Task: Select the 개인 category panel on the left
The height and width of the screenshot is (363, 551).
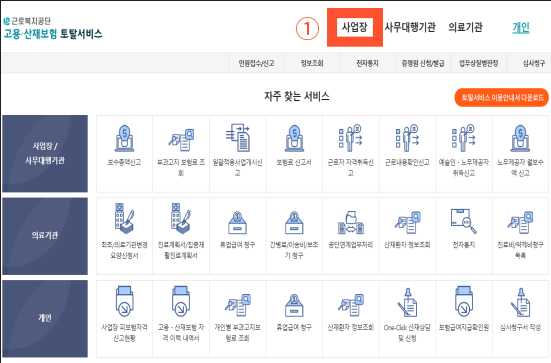Action: [45, 318]
